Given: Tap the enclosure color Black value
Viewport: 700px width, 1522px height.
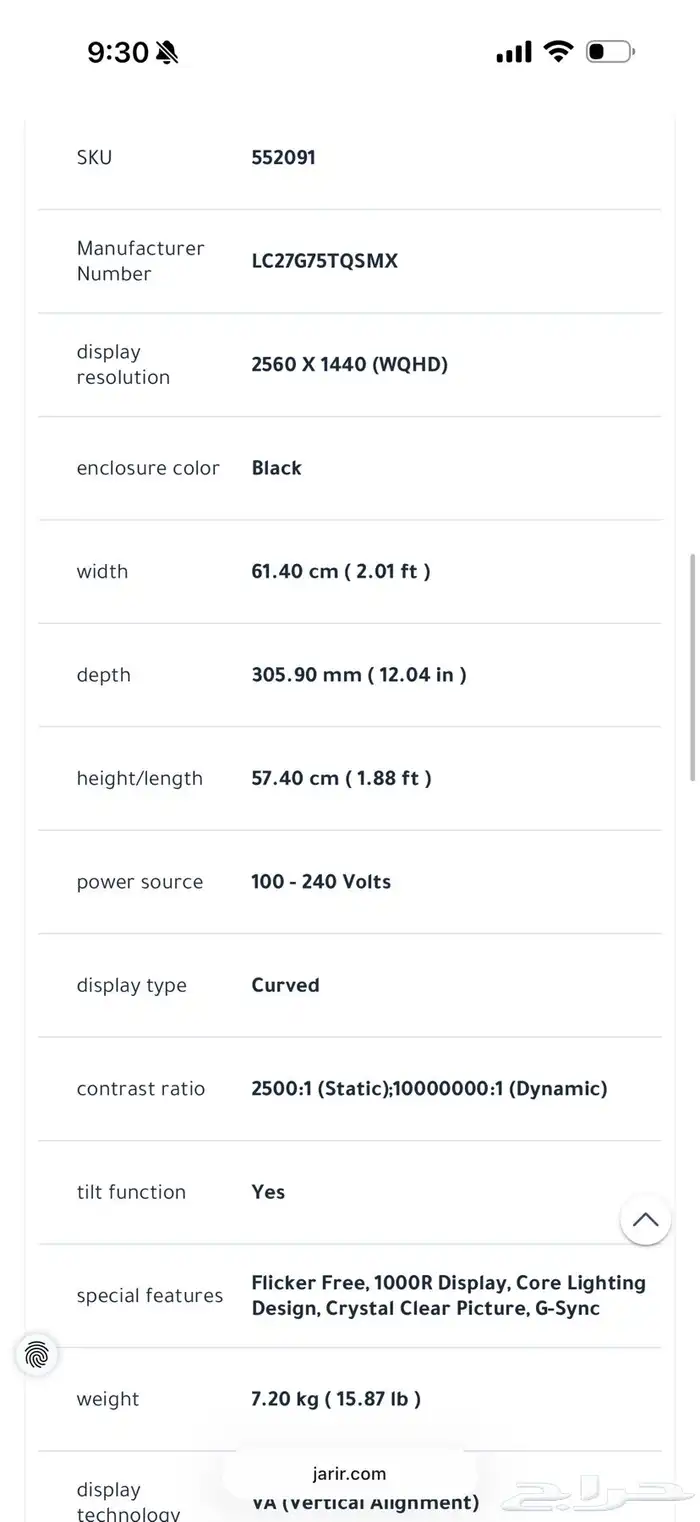Looking at the screenshot, I should point(276,468).
